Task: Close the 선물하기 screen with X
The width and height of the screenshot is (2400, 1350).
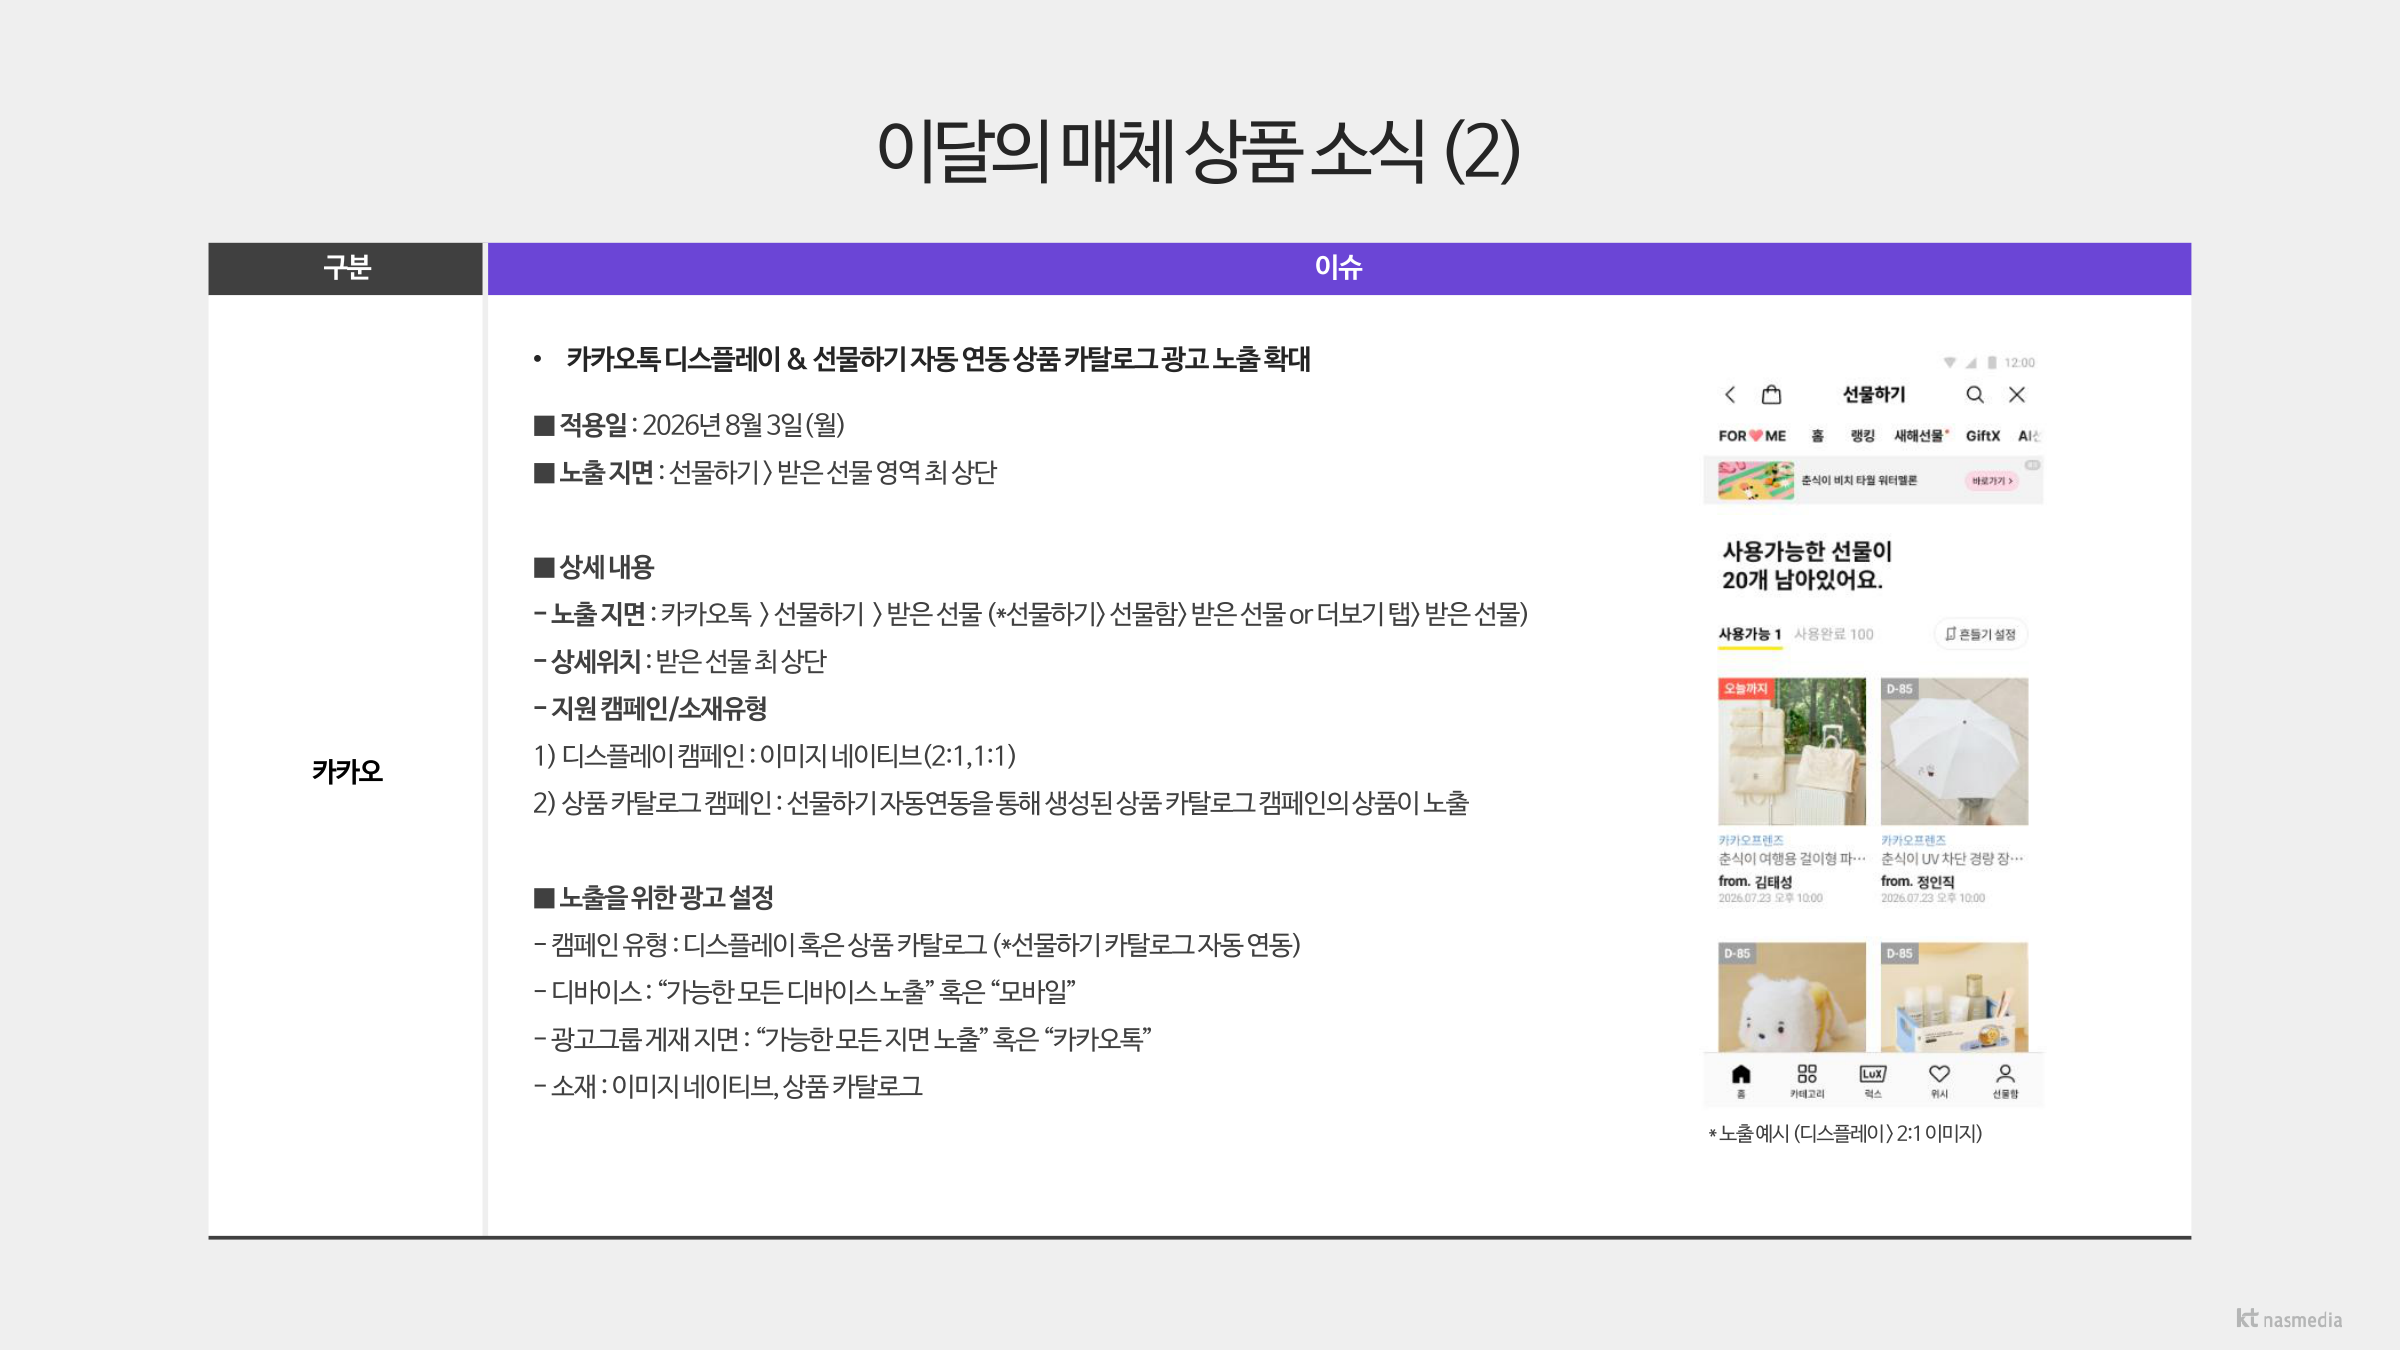Action: [x=2017, y=394]
